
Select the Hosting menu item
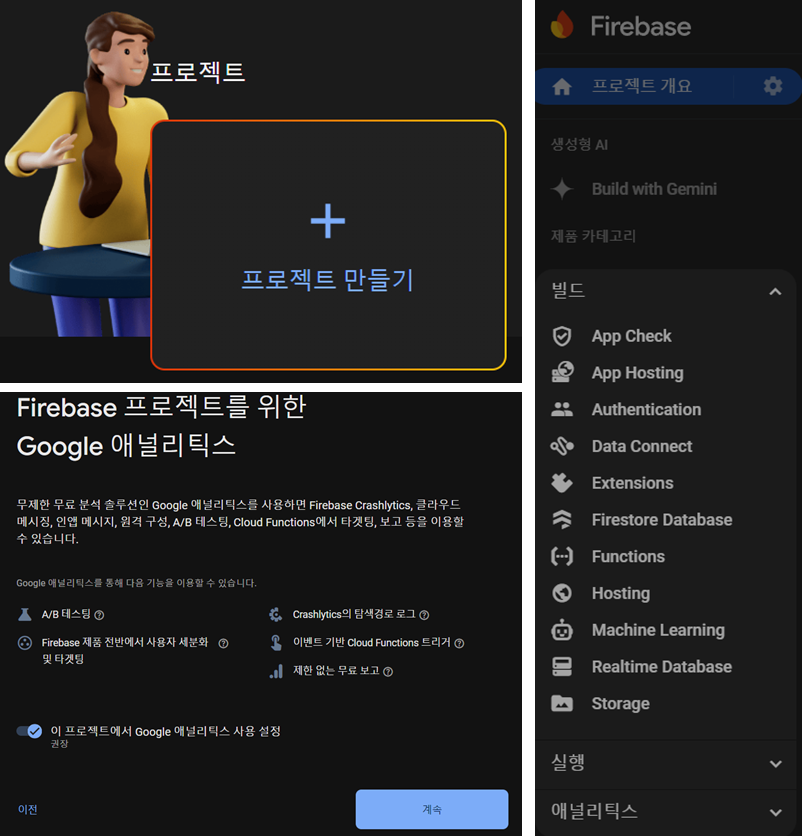pos(621,593)
